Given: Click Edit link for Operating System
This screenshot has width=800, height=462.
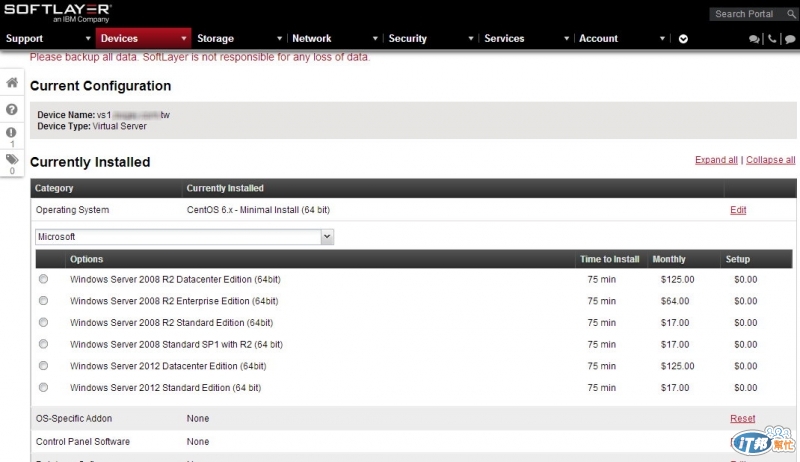Looking at the screenshot, I should [x=738, y=210].
